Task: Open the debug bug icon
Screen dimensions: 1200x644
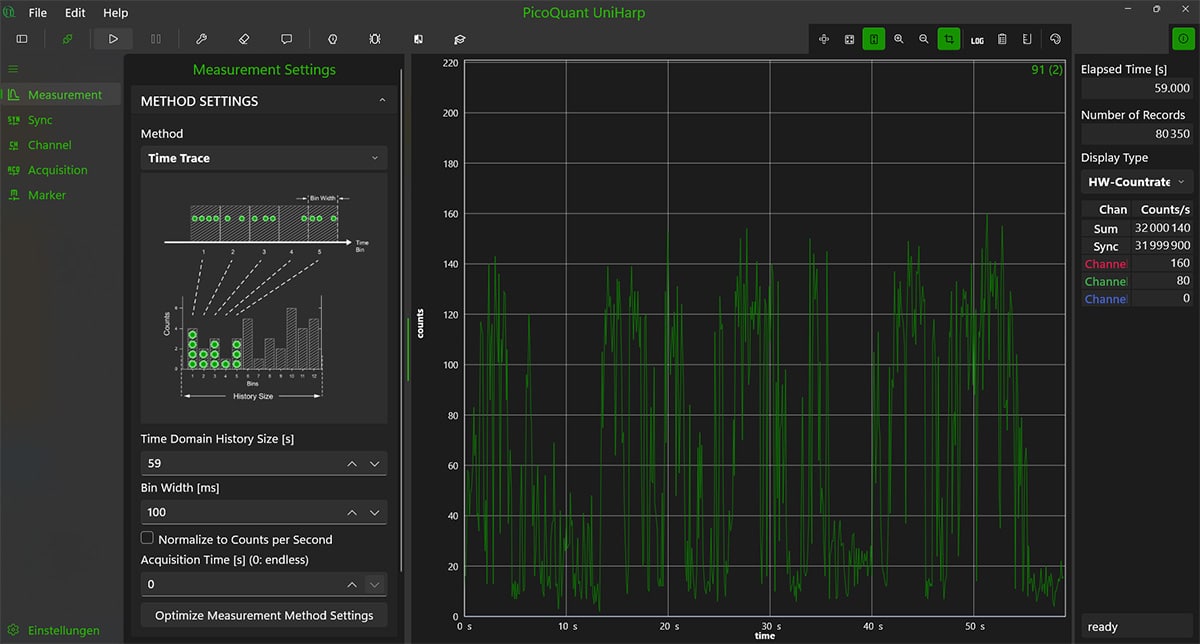Action: coord(374,39)
